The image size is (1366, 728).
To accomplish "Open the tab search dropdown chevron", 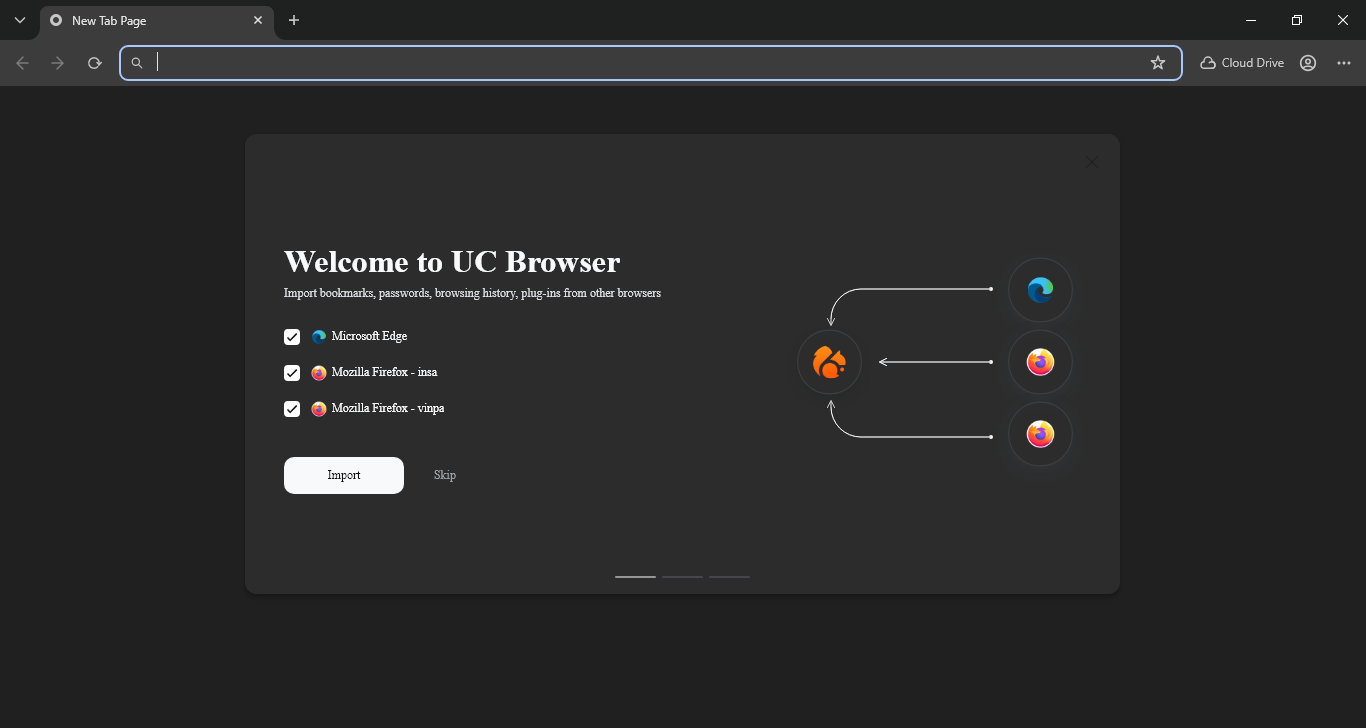I will coord(19,20).
